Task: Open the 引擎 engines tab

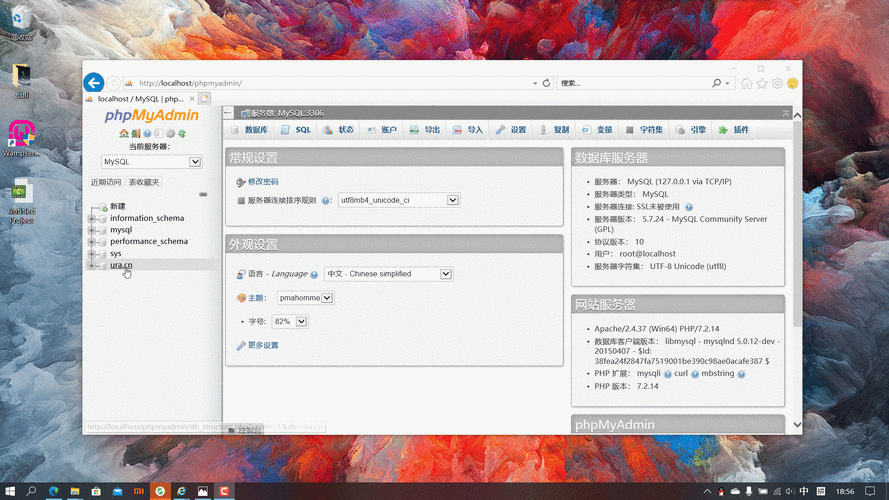Action: click(691, 130)
